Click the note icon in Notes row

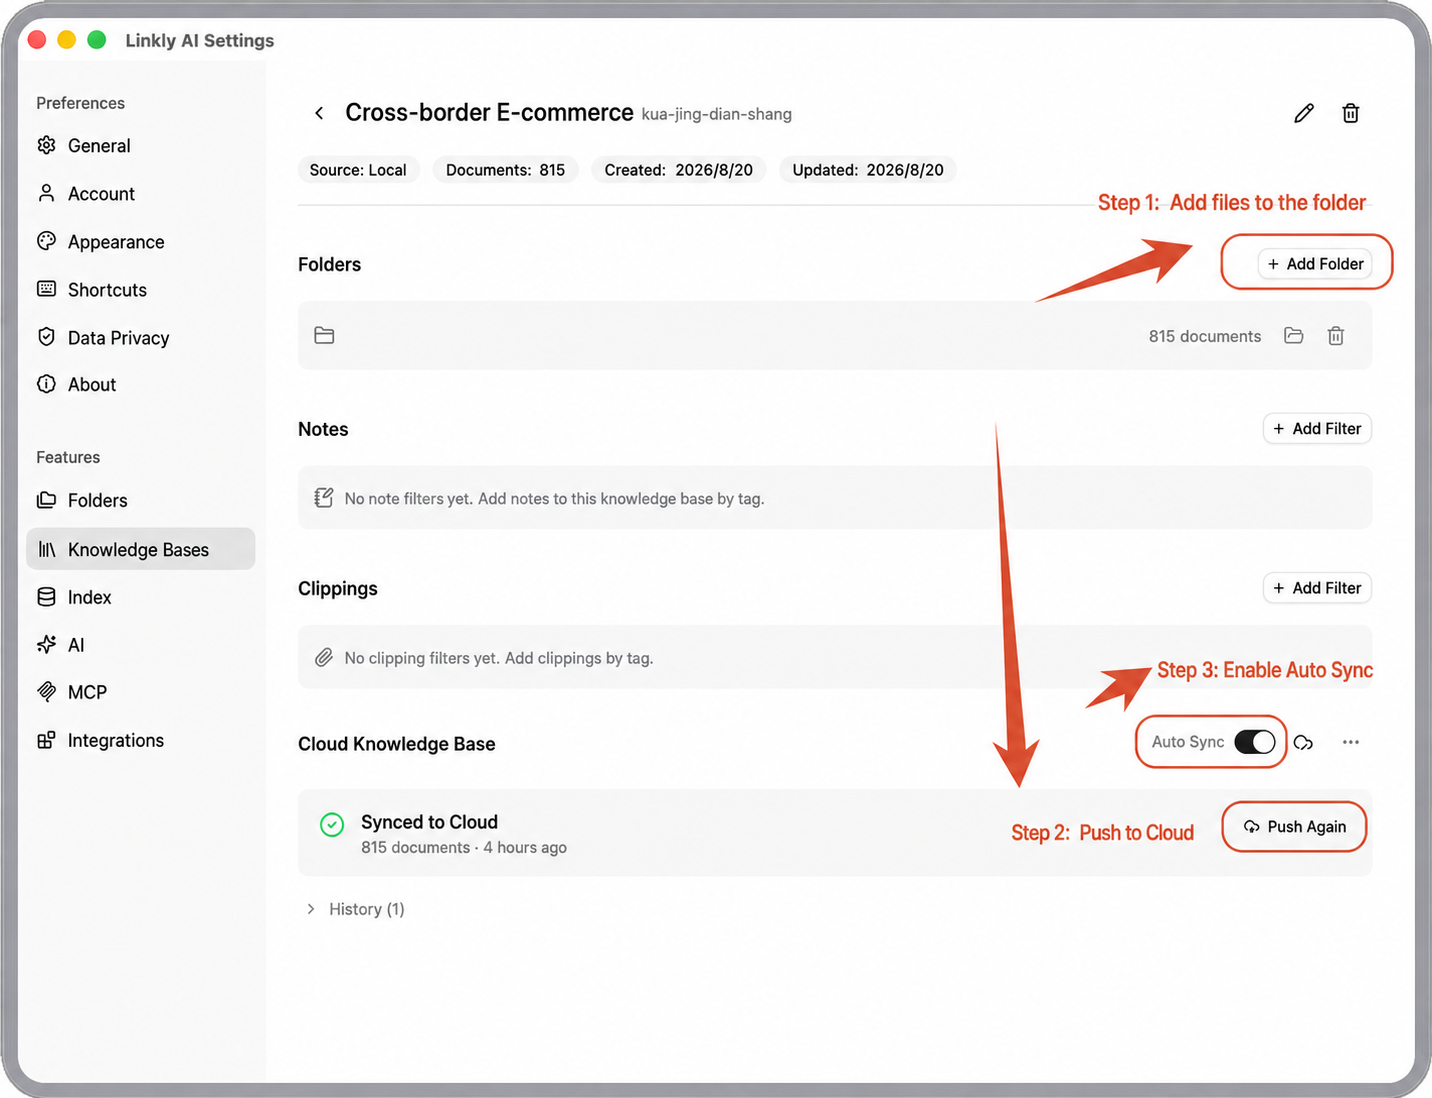tap(324, 498)
